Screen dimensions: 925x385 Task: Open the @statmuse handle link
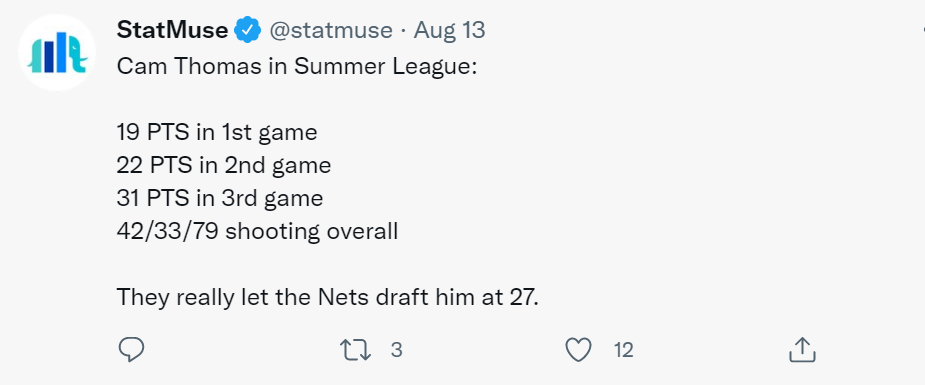click(x=331, y=29)
